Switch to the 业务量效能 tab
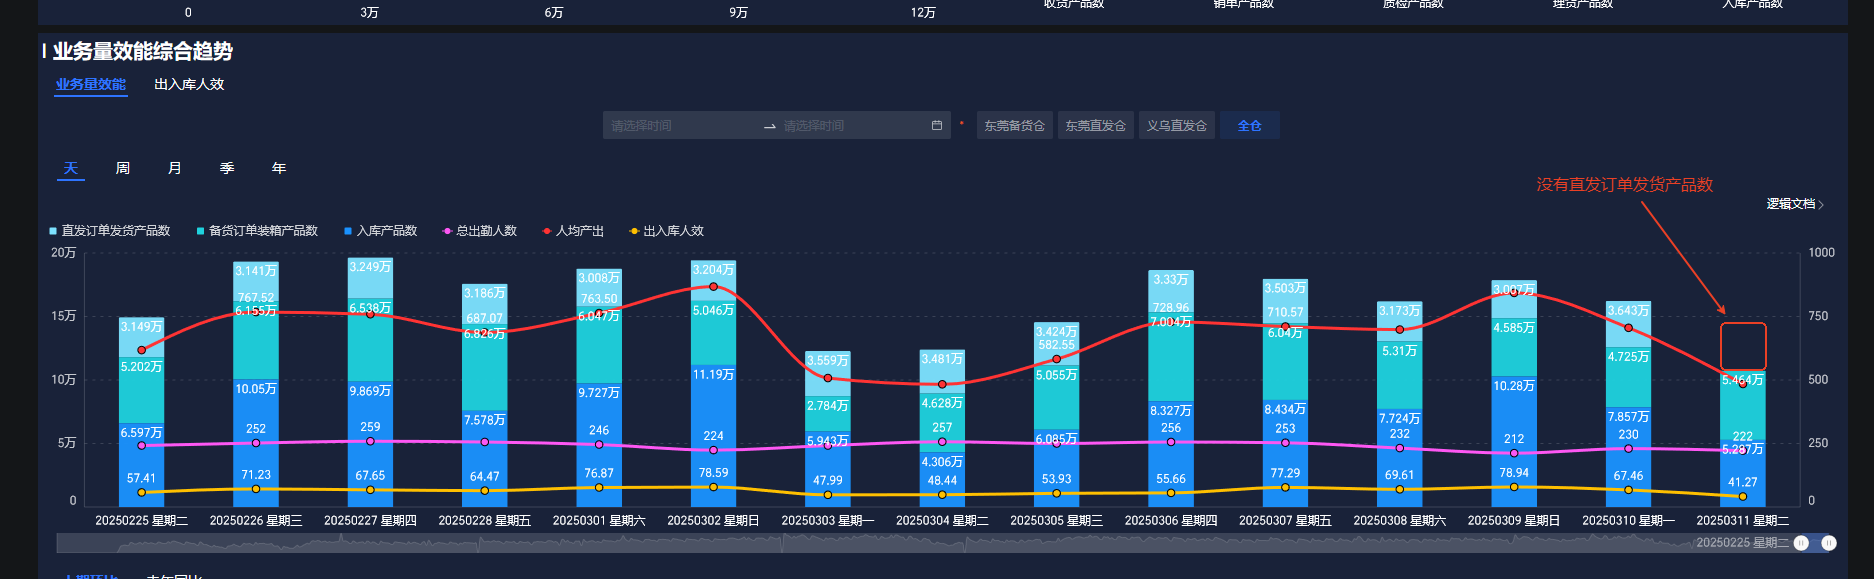The width and height of the screenshot is (1874, 579). pyautogui.click(x=91, y=84)
